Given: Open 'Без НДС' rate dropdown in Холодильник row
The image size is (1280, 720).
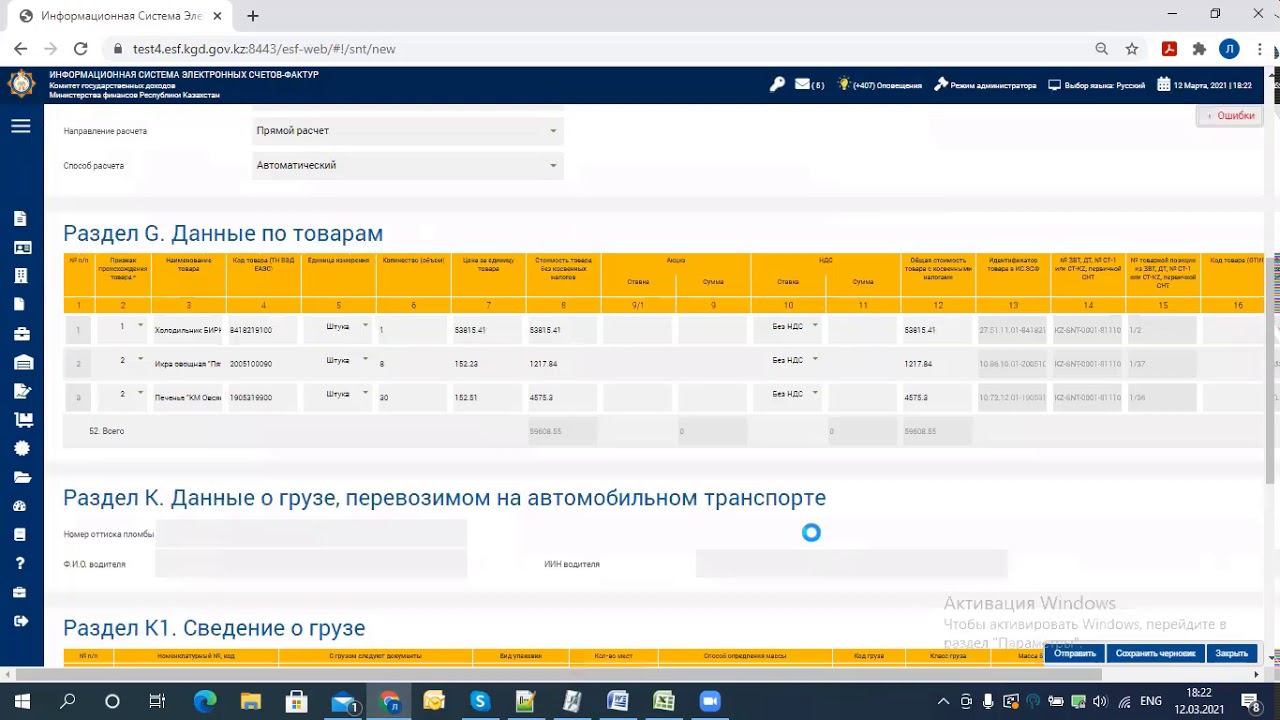Looking at the screenshot, I should coord(788,326).
